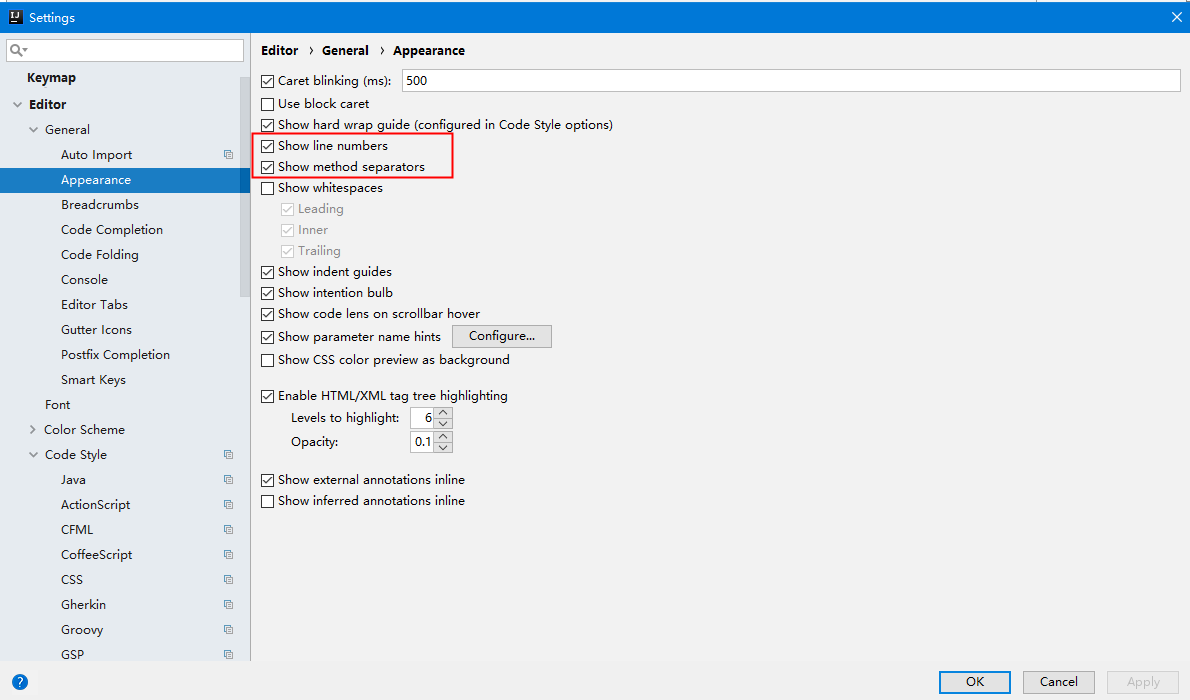Enable Show CSS color preview as background
The image size is (1190, 700).
click(267, 361)
